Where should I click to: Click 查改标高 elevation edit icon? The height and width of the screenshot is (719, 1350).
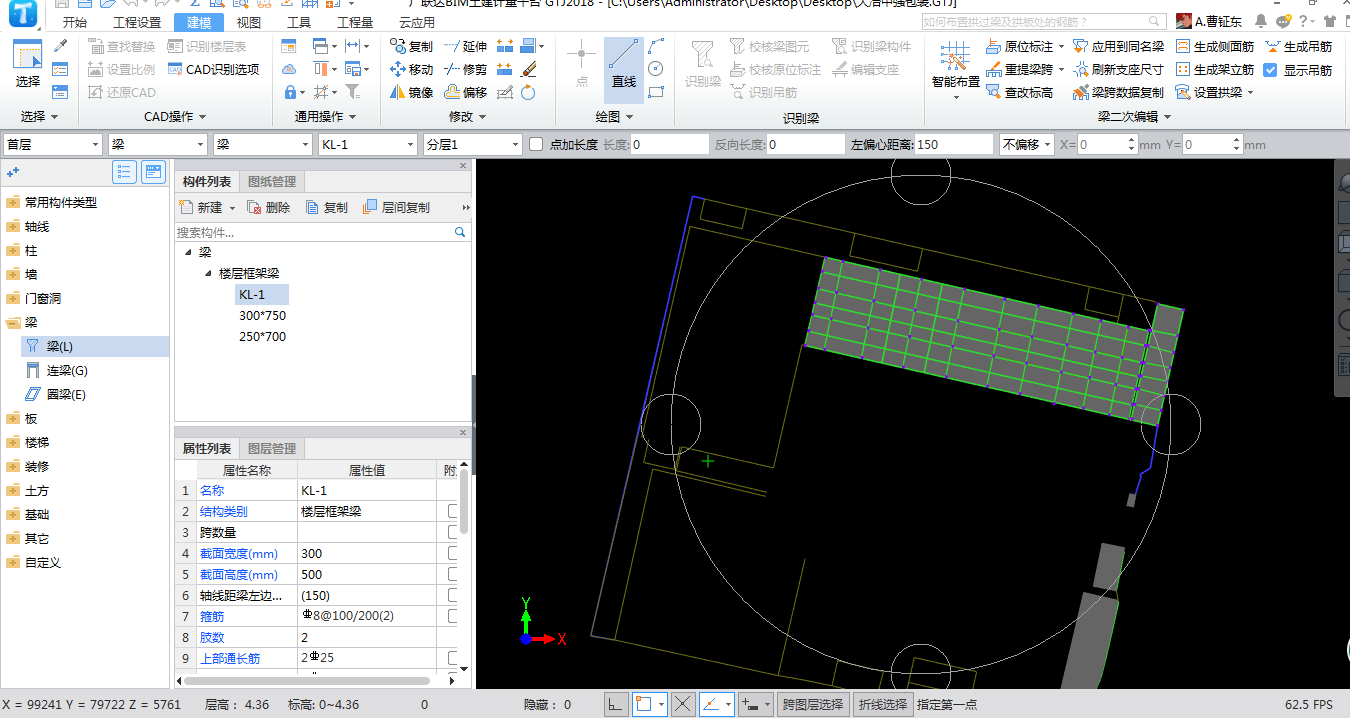1019,92
